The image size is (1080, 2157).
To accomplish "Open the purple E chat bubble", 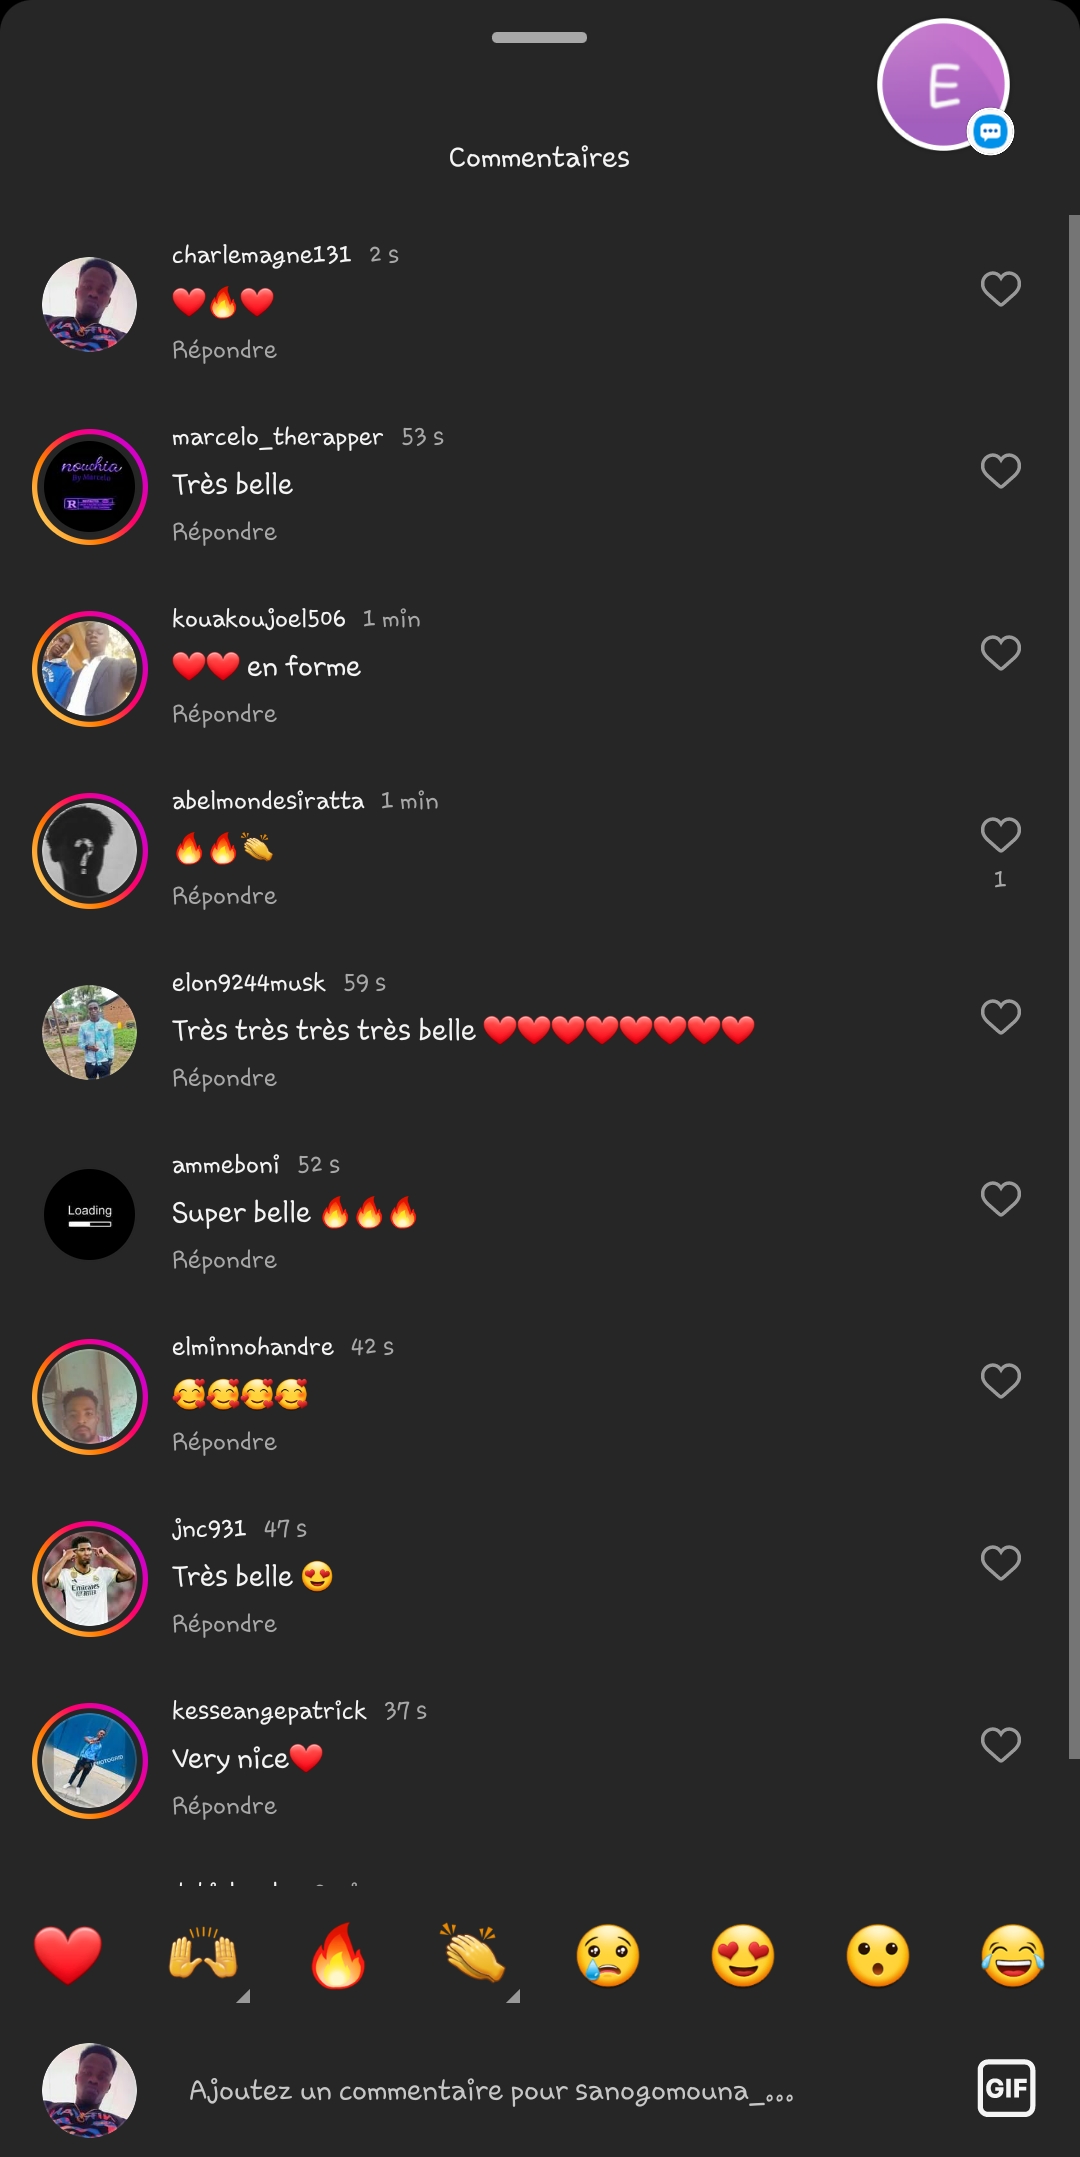I will click(944, 85).
